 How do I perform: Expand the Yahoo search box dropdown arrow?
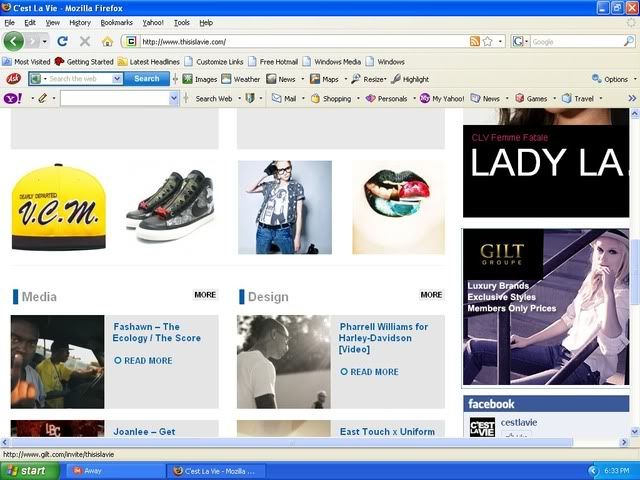[x=174, y=98]
